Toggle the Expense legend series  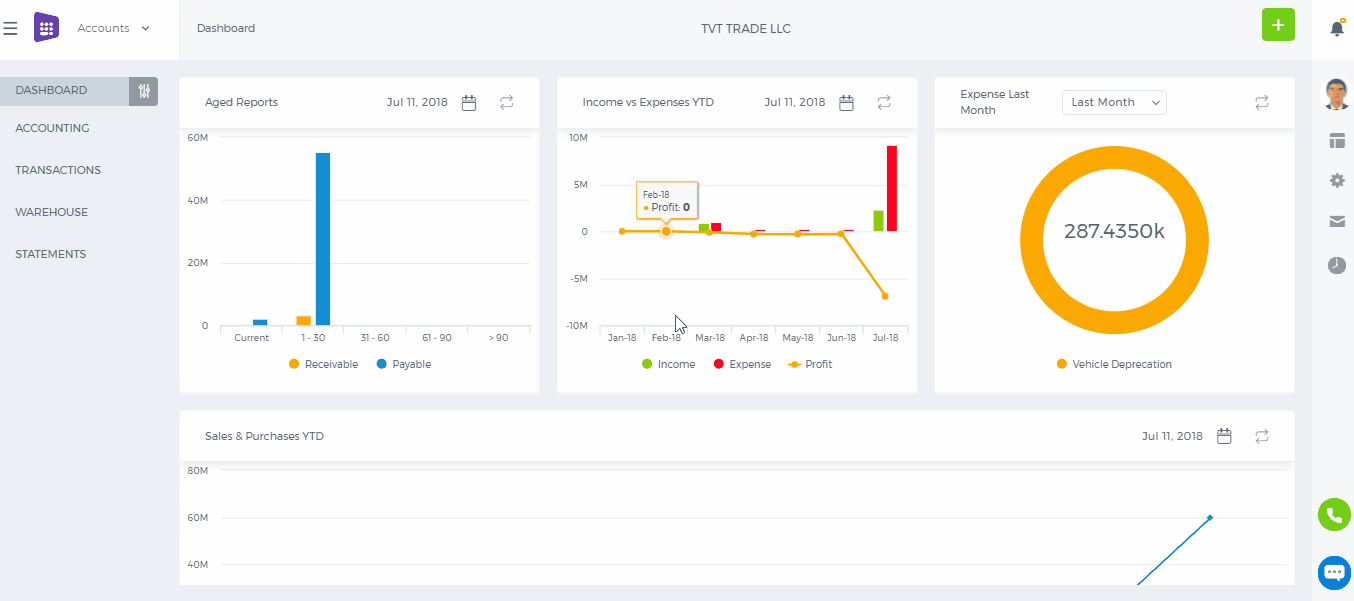tap(742, 365)
